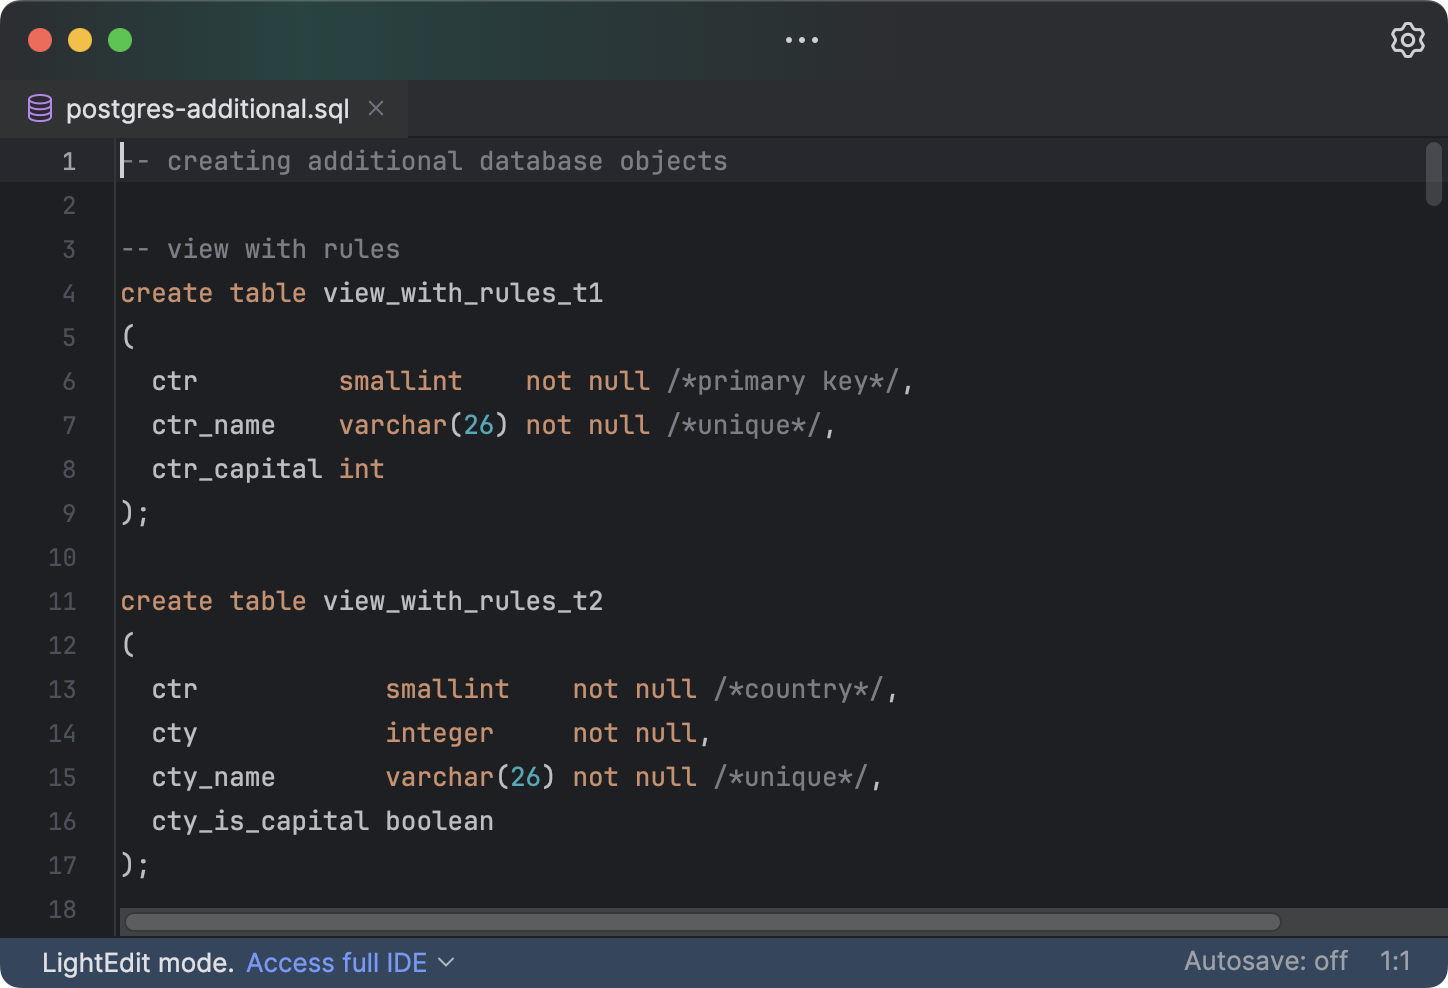1448x988 pixels.
Task: Click the column name ctr_name
Action: [x=213, y=425]
